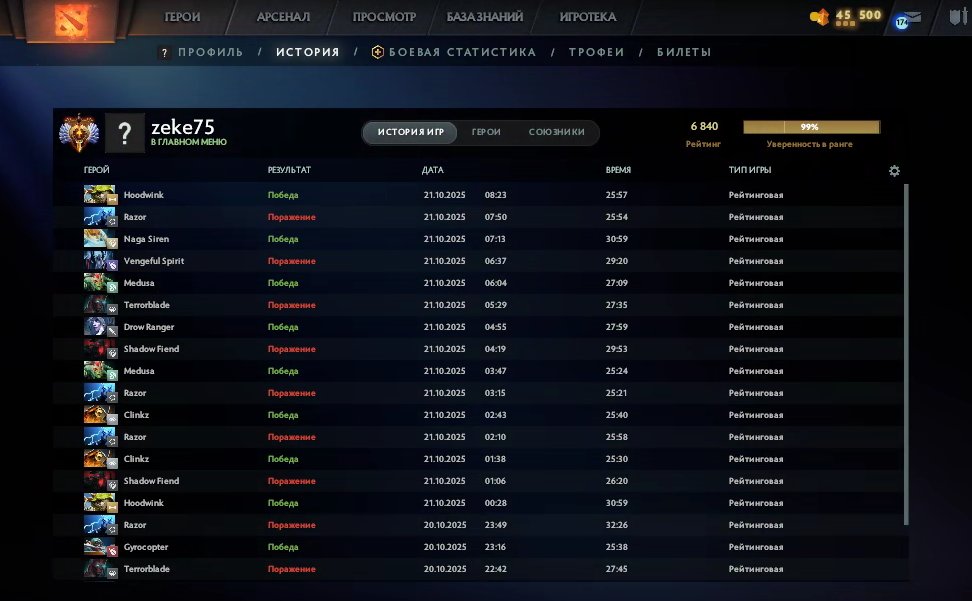The image size is (972, 601).
Task: Open the shield icon in the top-right corner
Action: point(955,17)
